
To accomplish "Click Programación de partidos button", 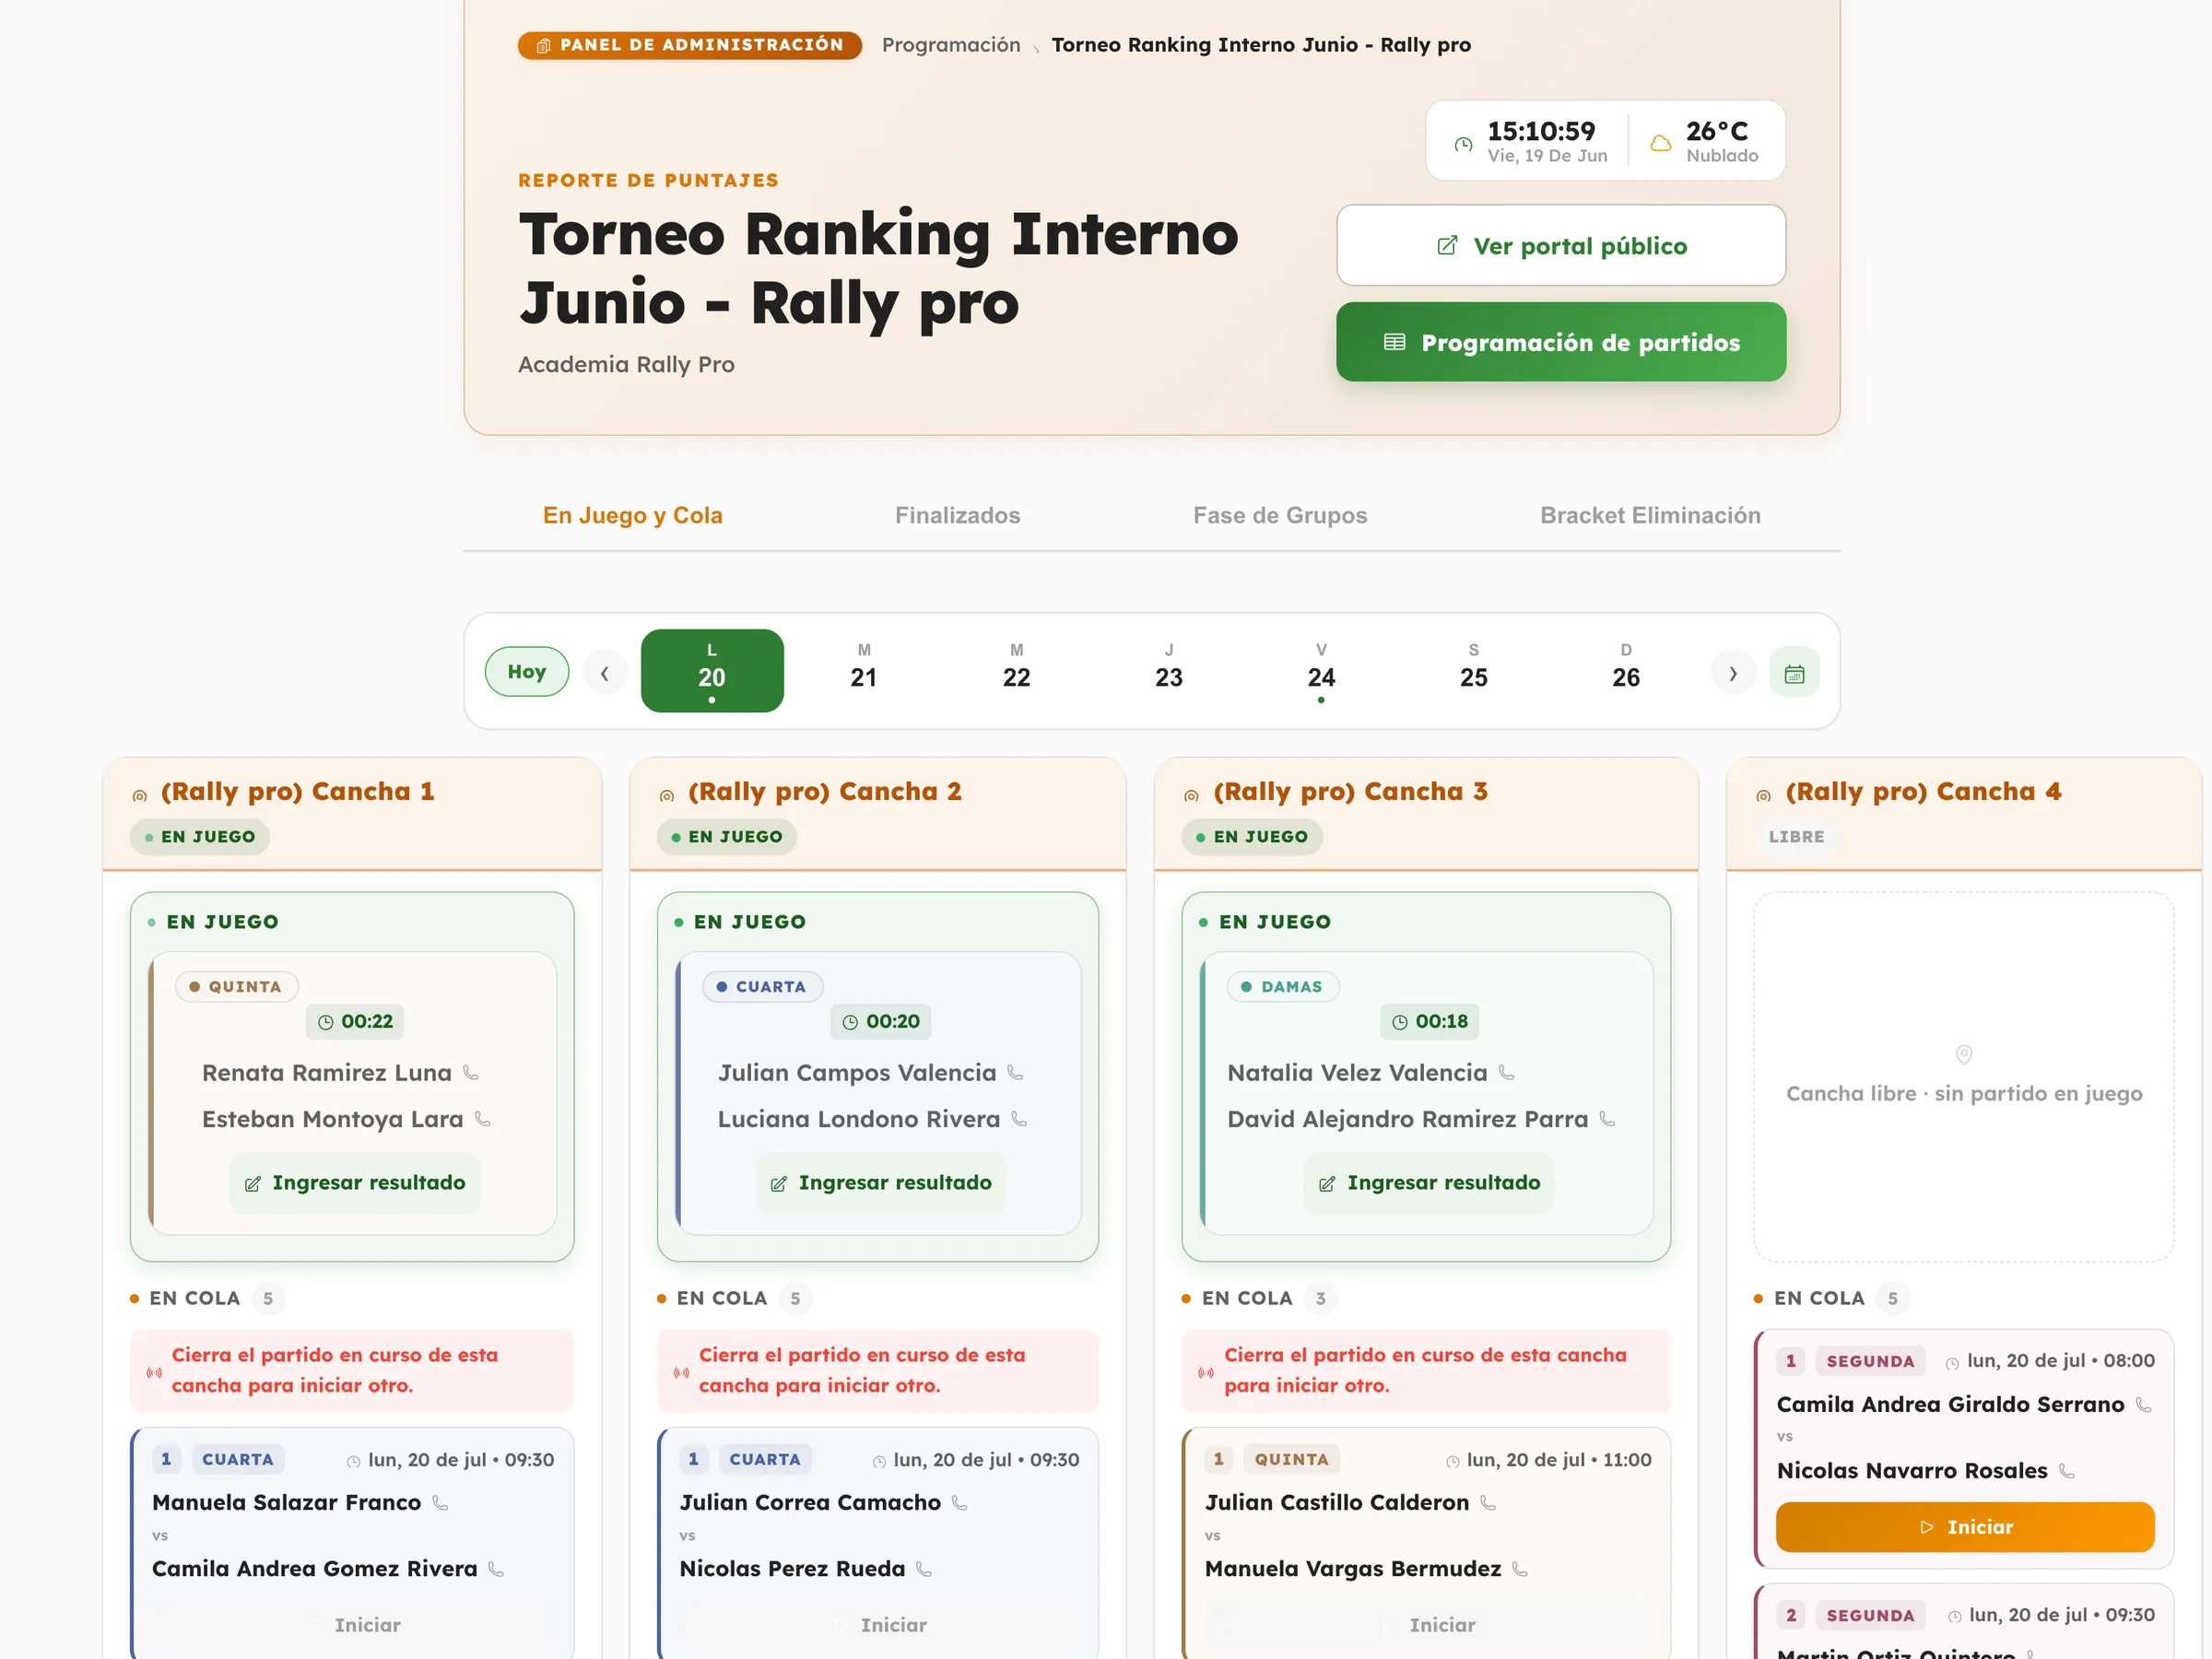I will click(1561, 342).
